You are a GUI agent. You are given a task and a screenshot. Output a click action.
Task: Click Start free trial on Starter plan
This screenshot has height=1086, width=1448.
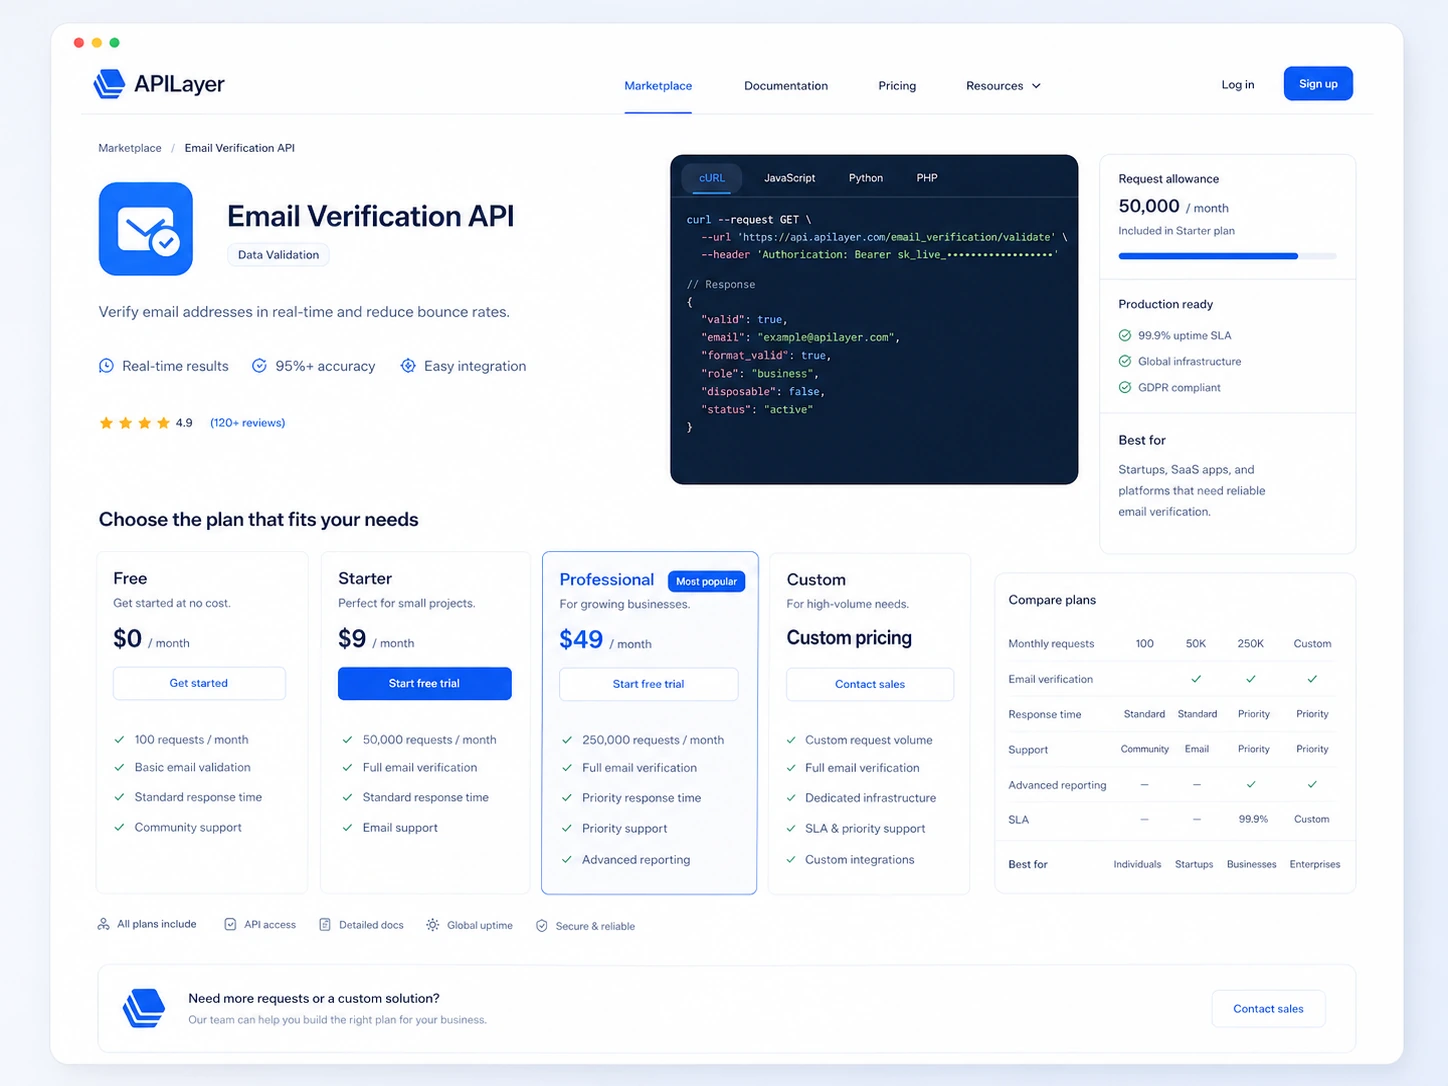point(425,684)
